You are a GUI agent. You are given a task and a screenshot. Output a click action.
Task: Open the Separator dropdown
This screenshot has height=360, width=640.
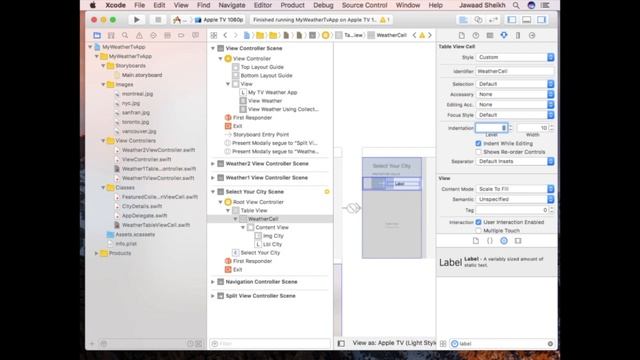coord(515,162)
